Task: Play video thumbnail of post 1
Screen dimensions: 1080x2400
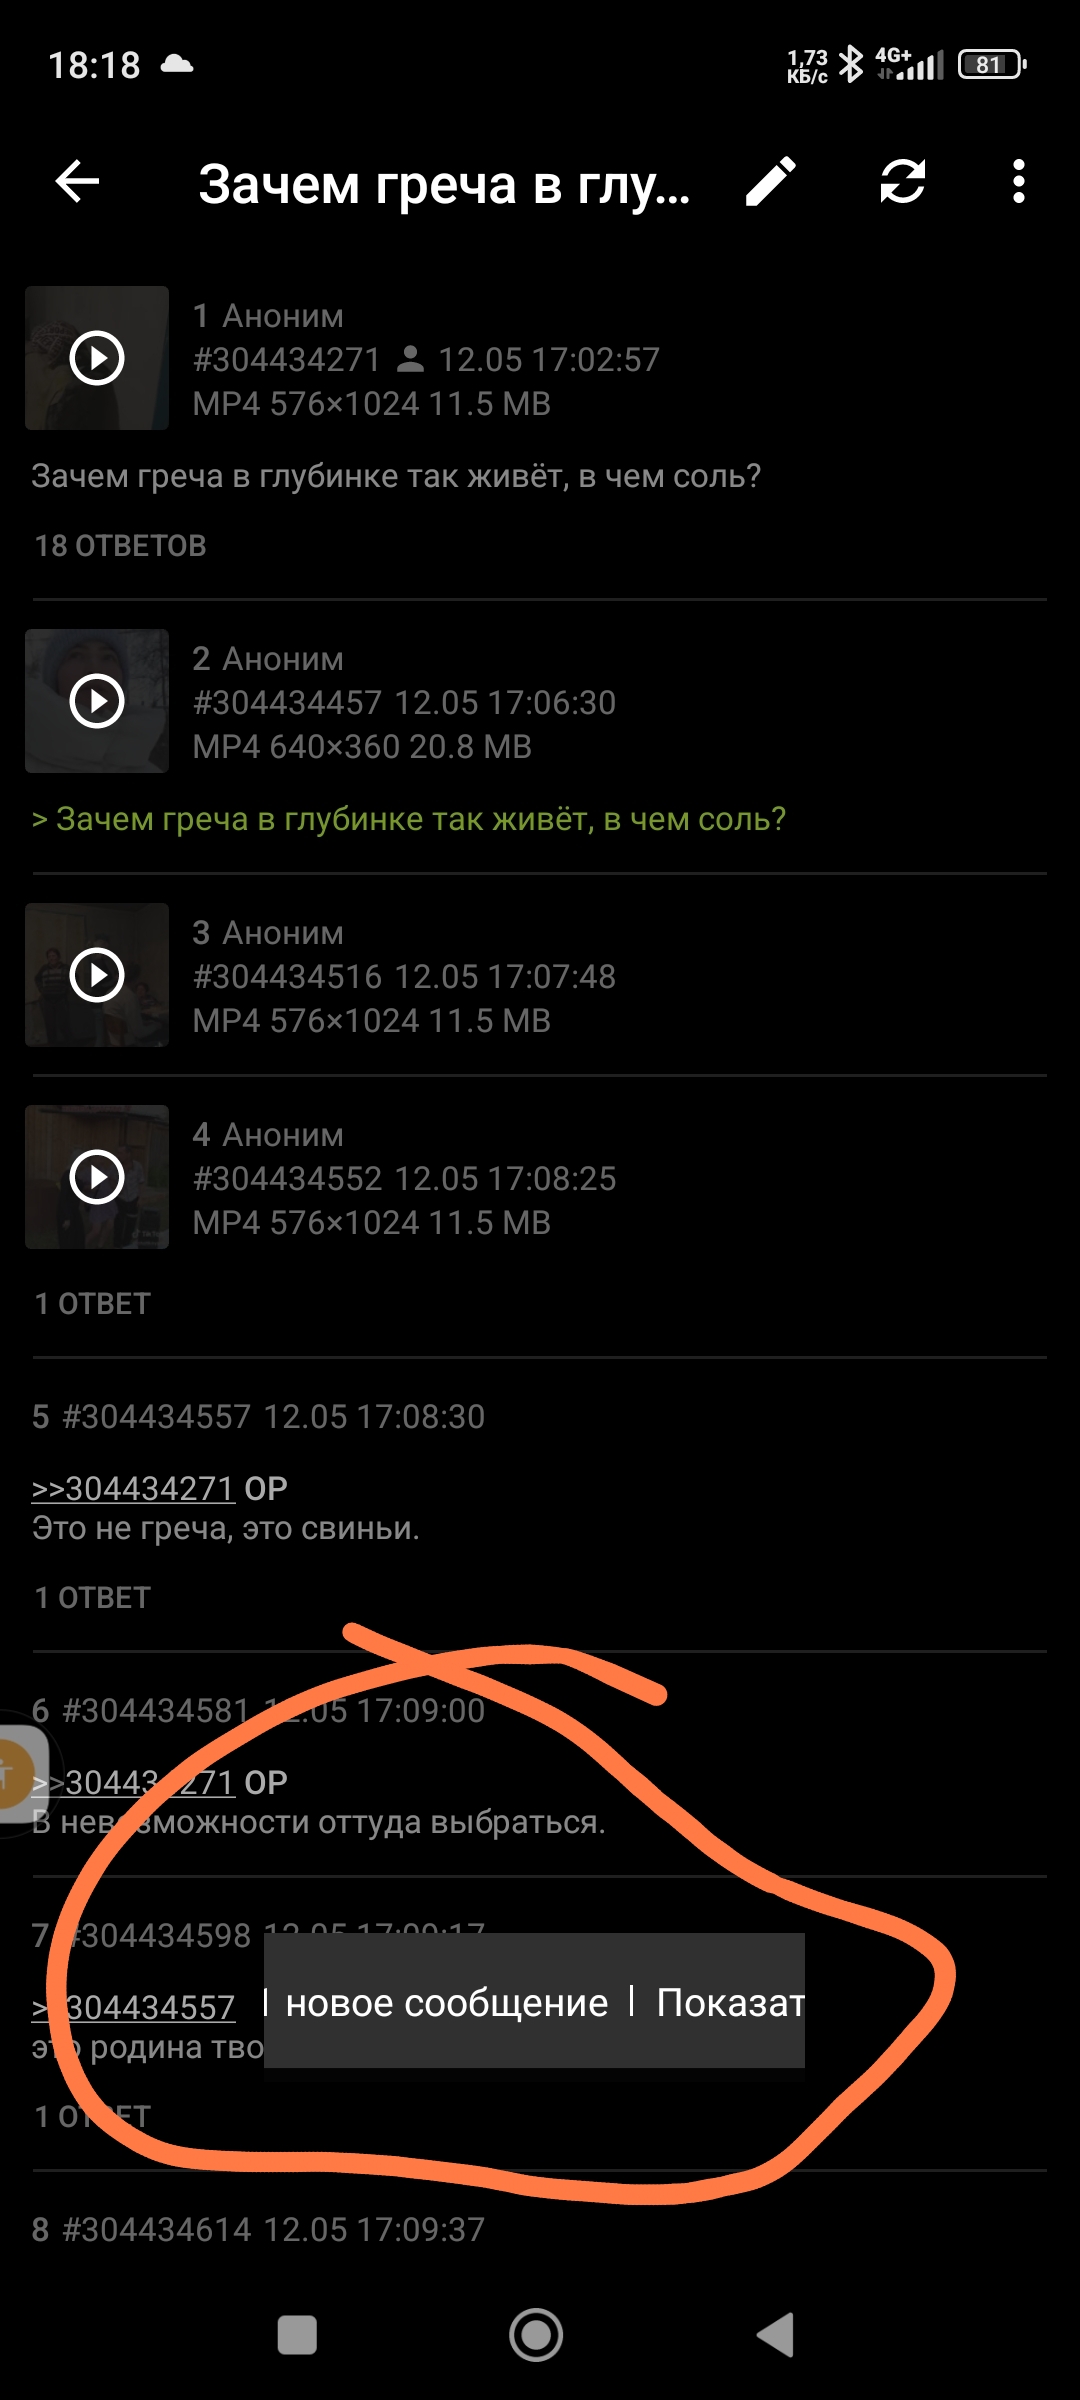Action: coord(97,358)
